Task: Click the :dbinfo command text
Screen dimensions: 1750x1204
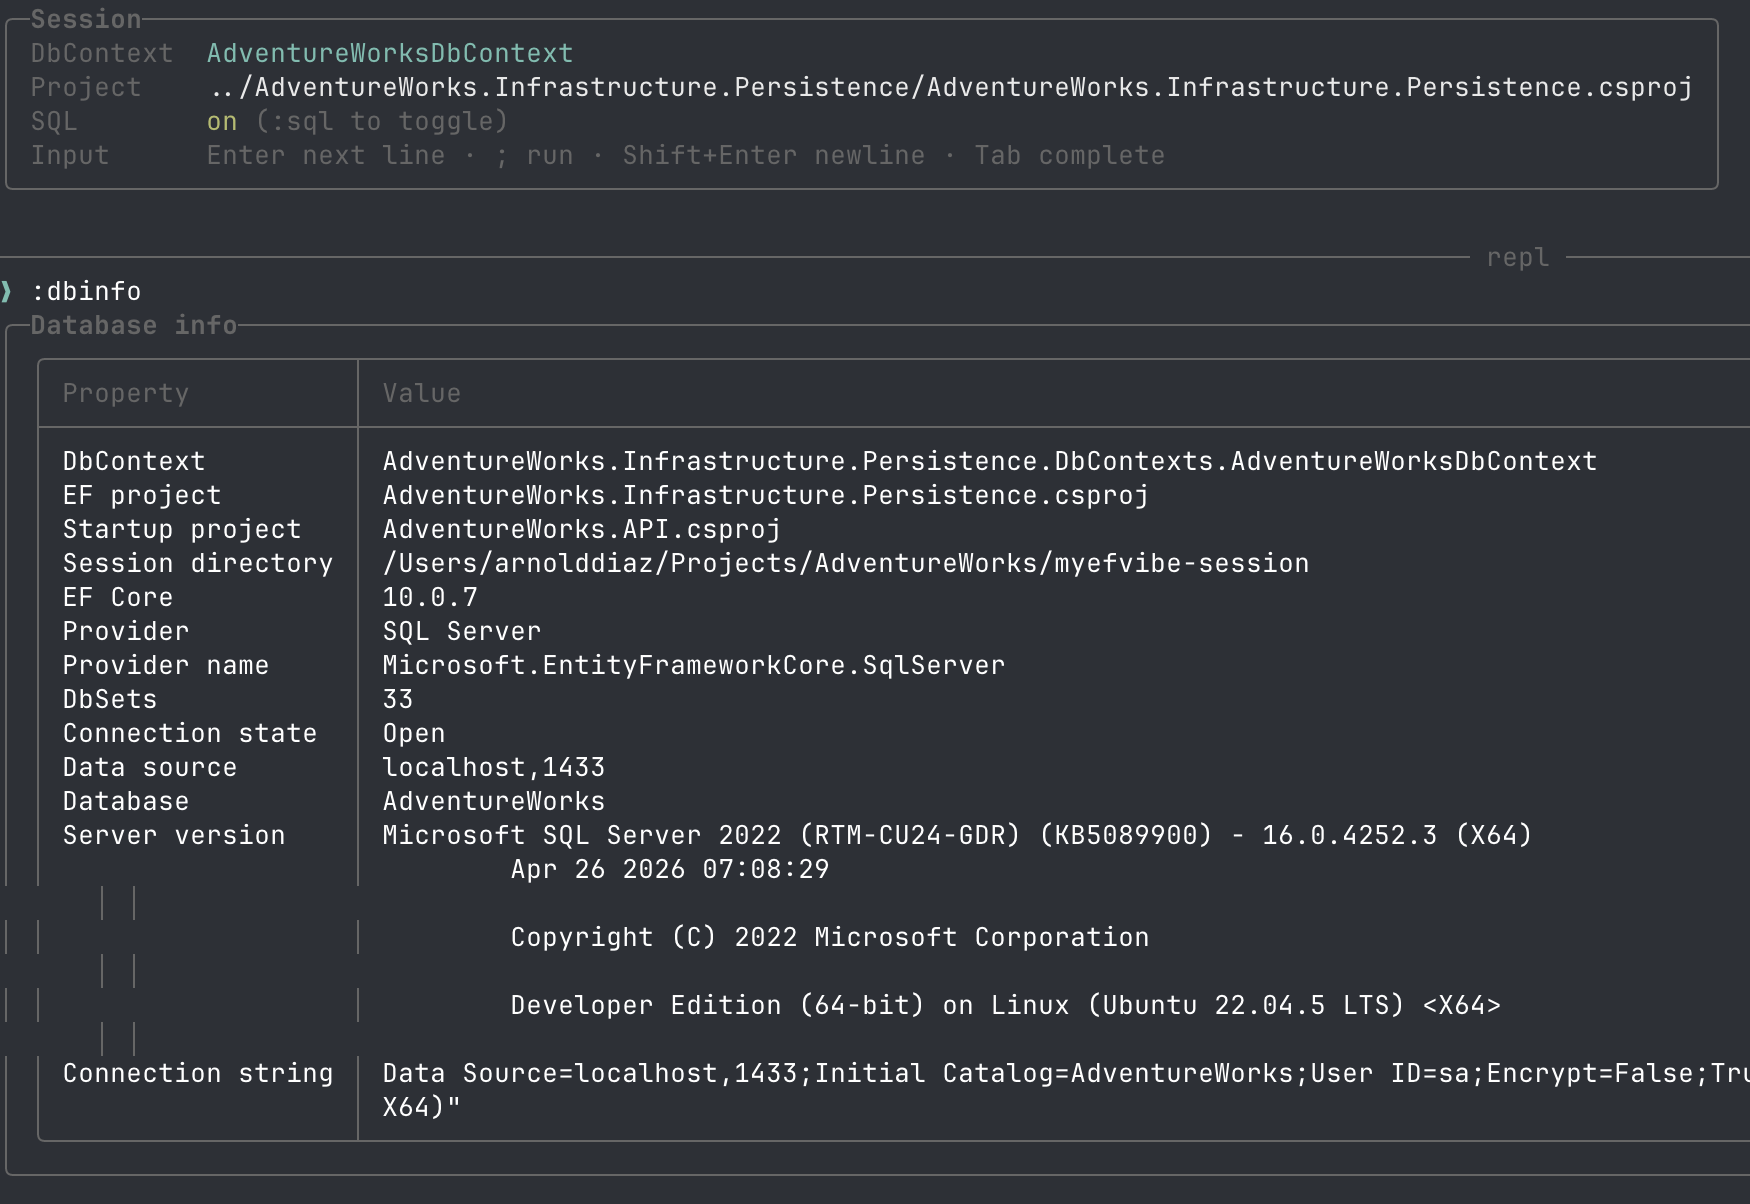Action: tap(86, 291)
